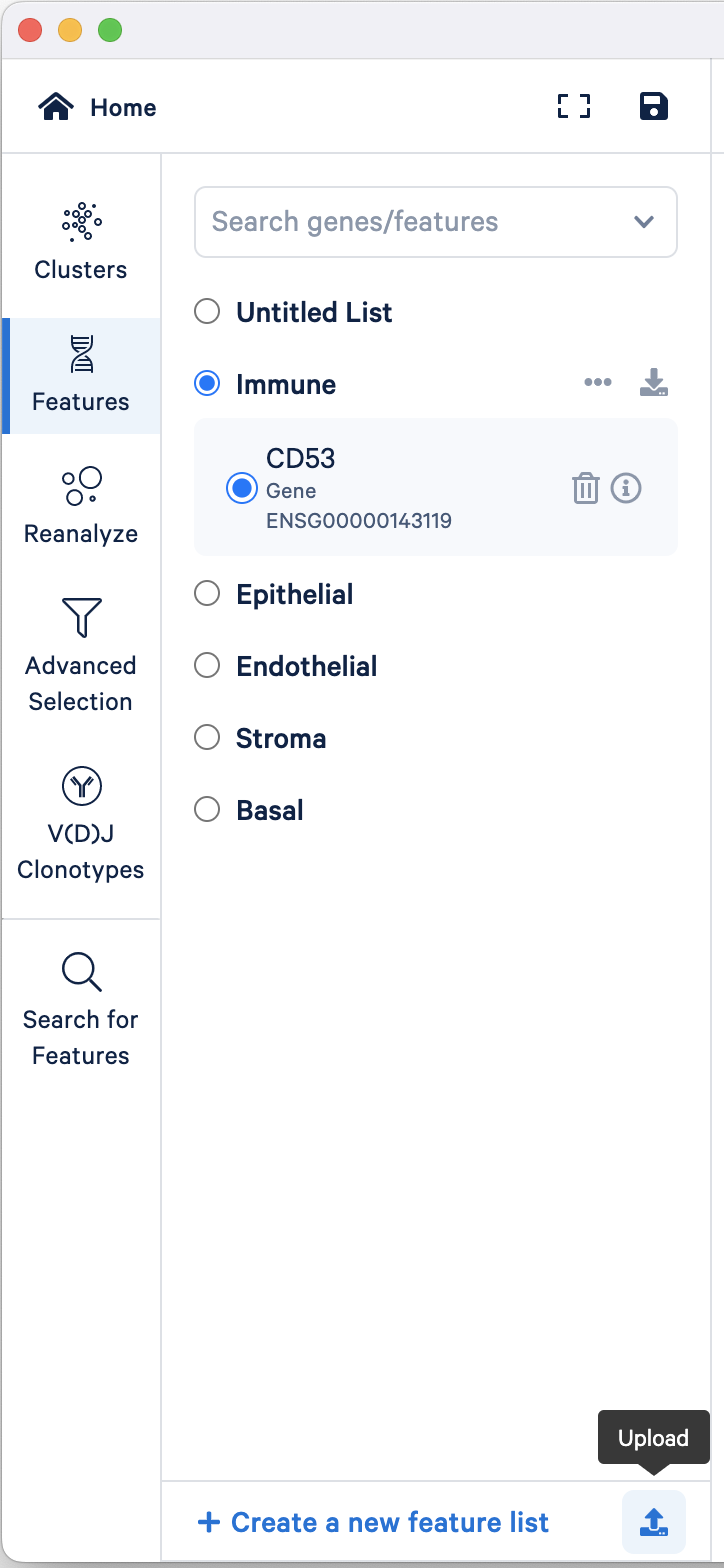Open Advanced Selection panel
This screenshot has width=724, height=1568.
coord(81,656)
